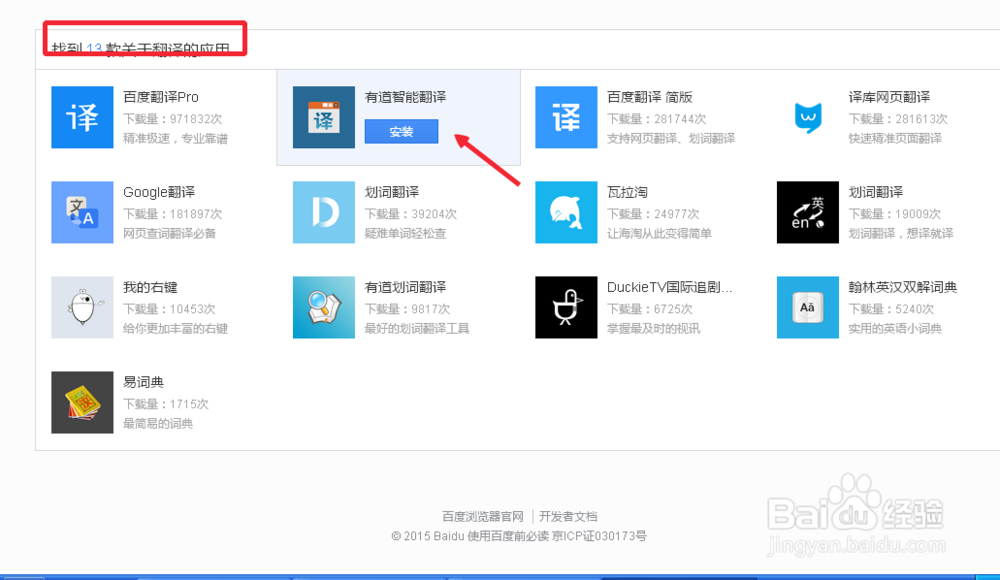Click description 让海淘从此变得简单

(x=659, y=234)
